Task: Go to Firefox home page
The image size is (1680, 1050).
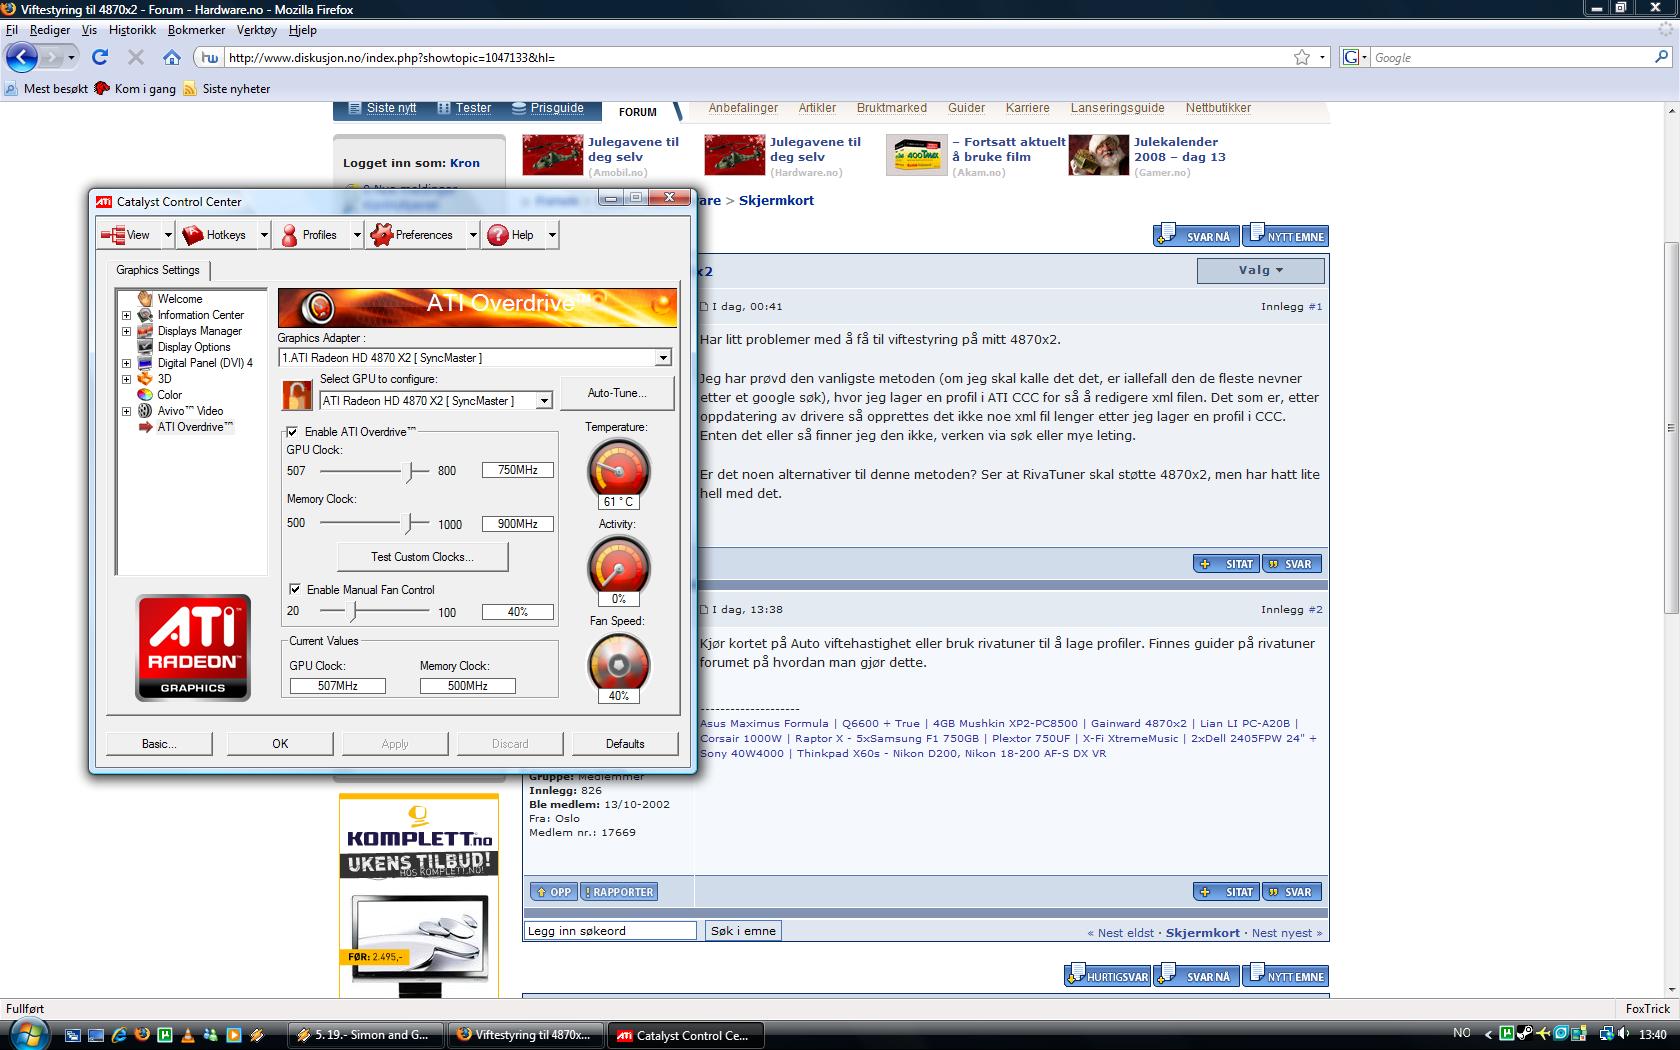Action: pos(172,57)
